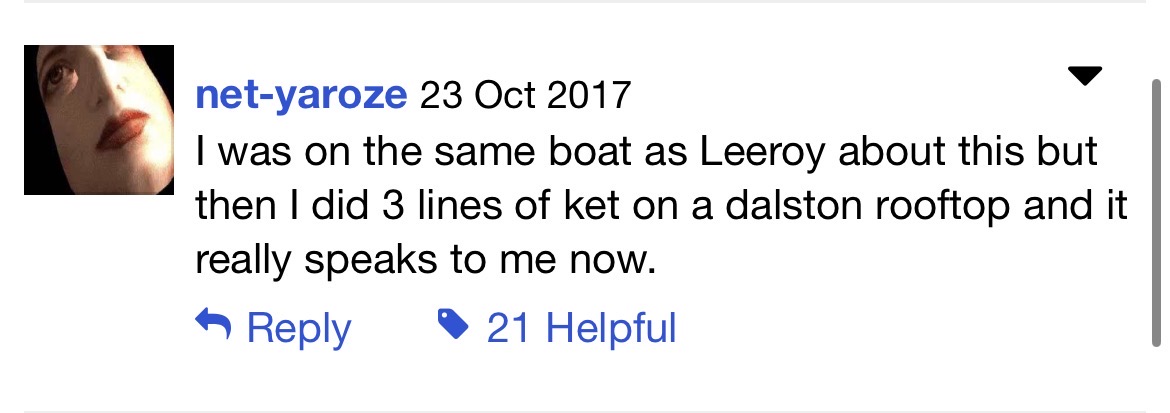The width and height of the screenshot is (1170, 413).
Task: Click the year 2017 in timestamp
Action: (x=595, y=96)
